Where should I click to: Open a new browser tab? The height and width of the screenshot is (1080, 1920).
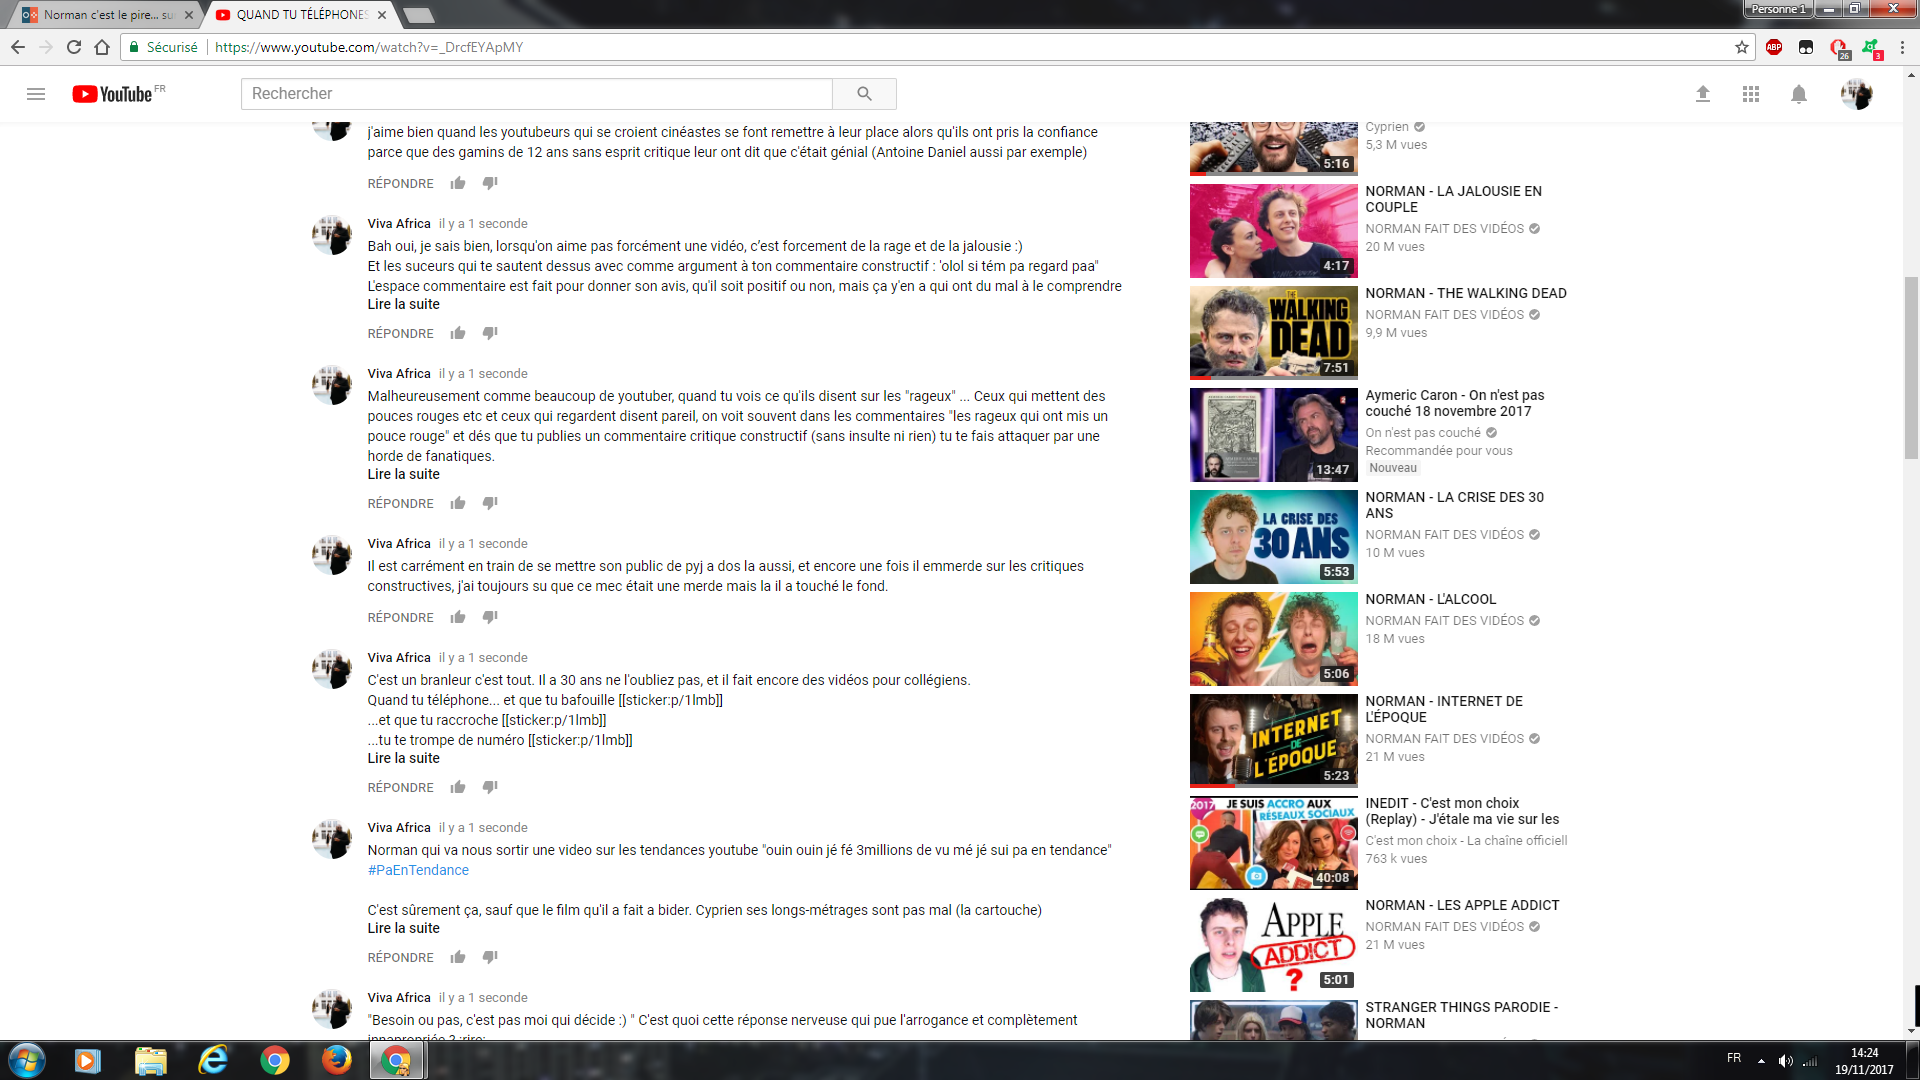(419, 15)
